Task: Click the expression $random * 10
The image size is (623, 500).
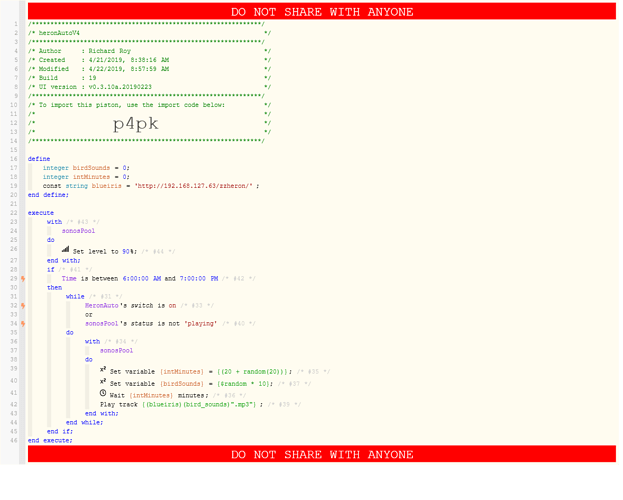Action: click(x=245, y=384)
